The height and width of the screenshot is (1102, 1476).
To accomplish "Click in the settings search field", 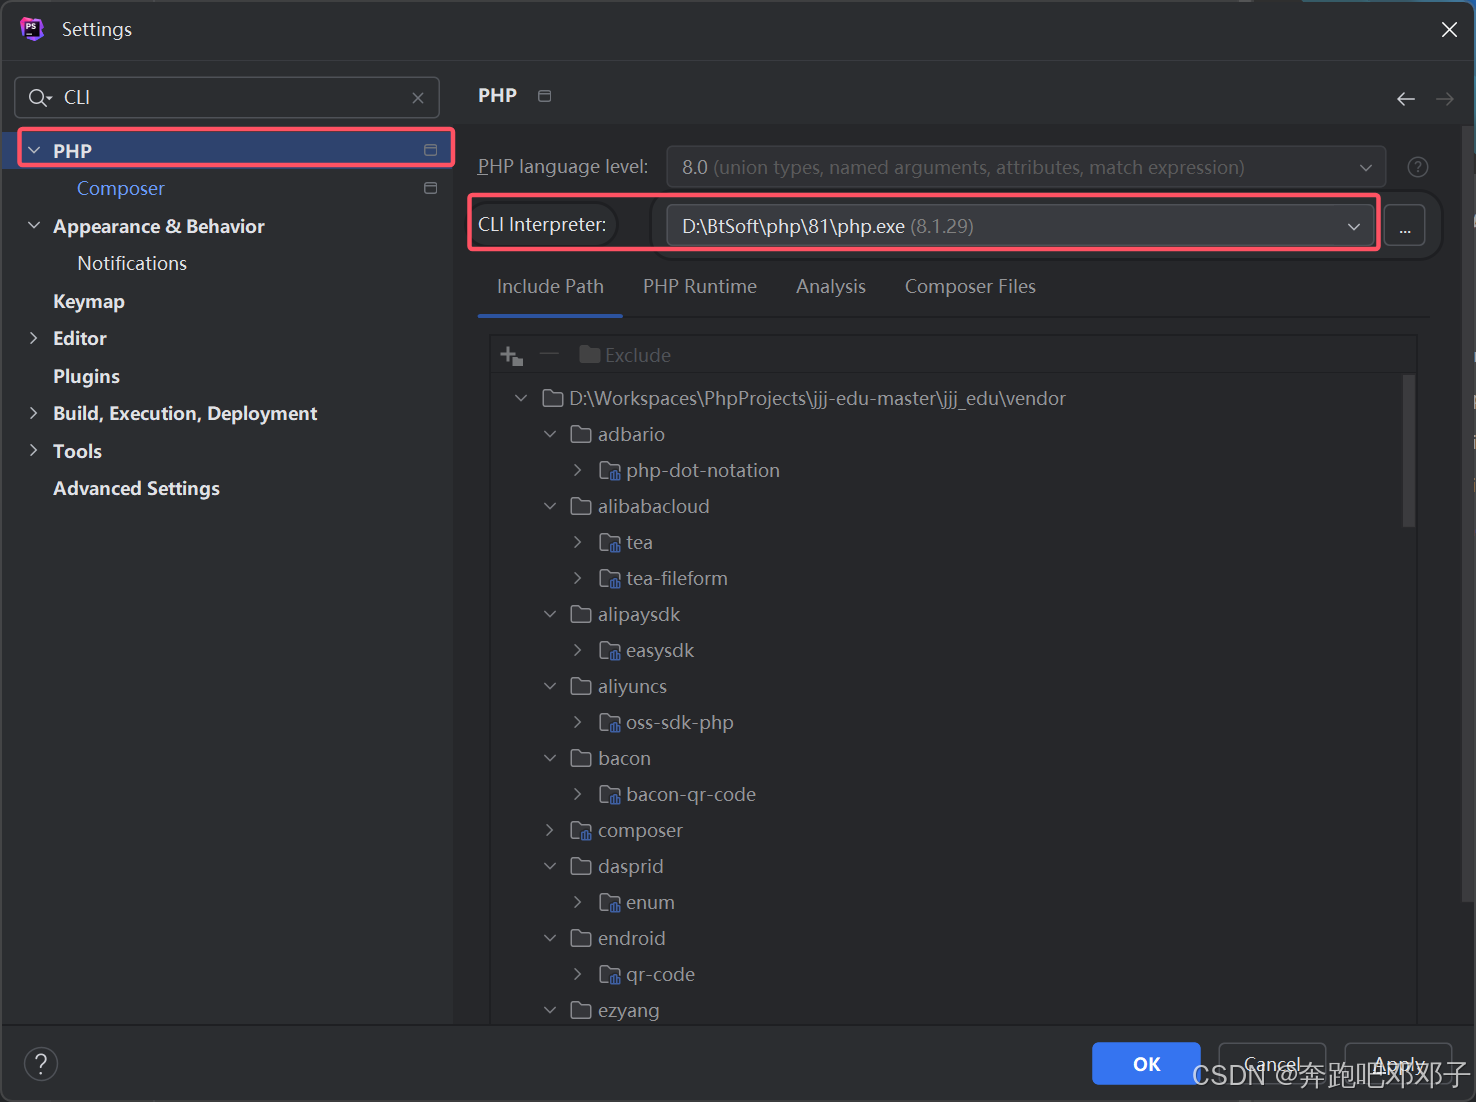I will click(x=227, y=97).
